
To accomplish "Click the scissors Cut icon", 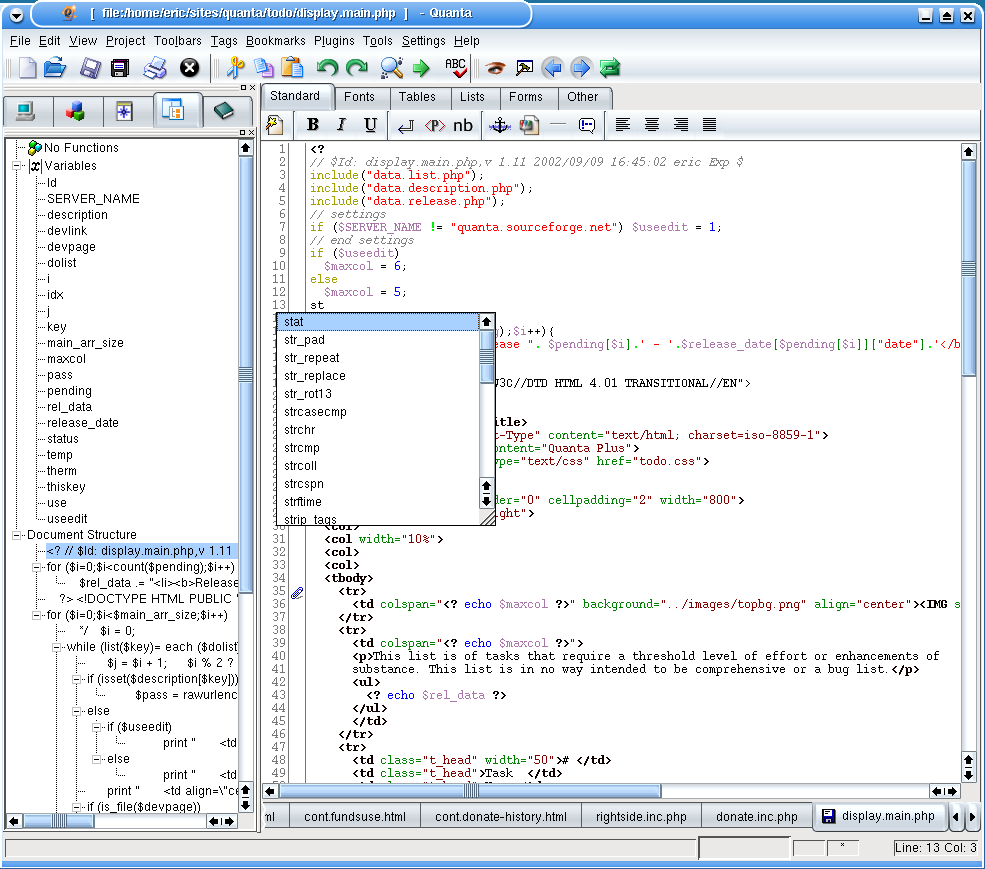I will (235, 68).
